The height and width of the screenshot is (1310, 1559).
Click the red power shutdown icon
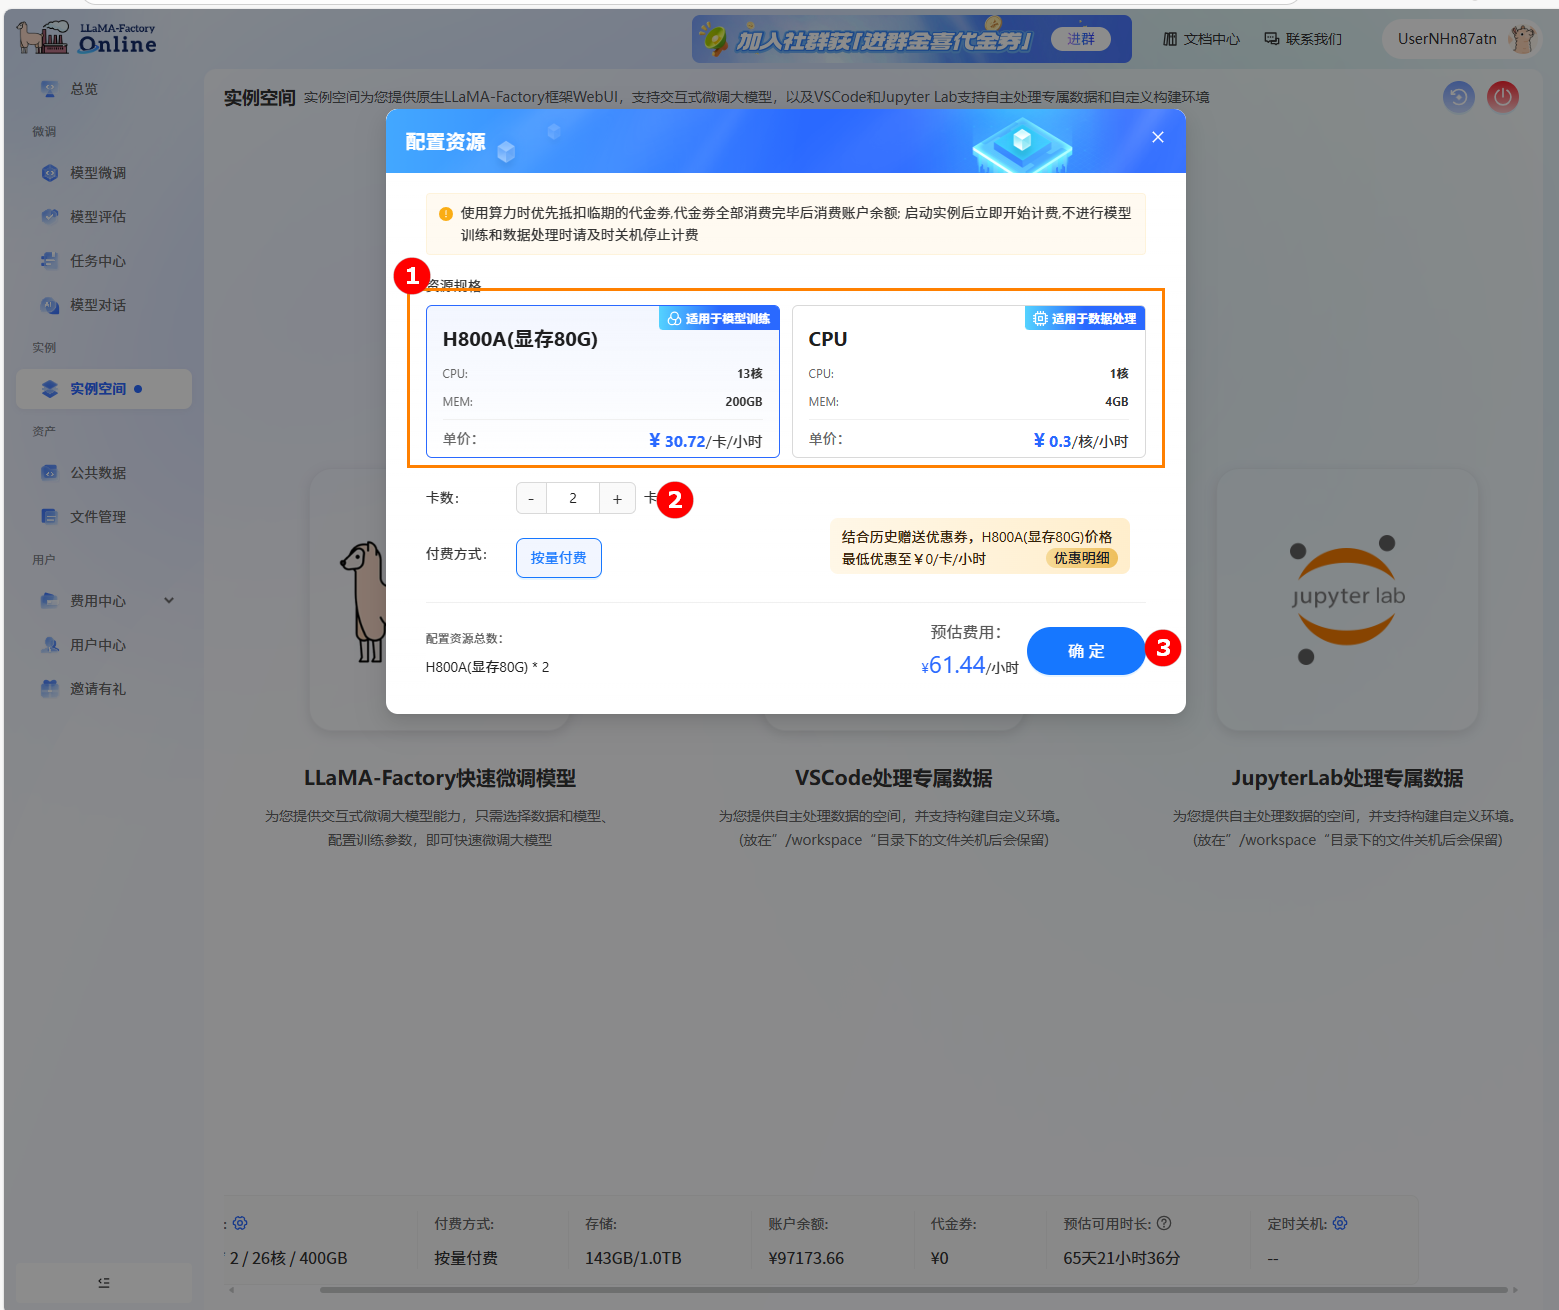(x=1502, y=97)
